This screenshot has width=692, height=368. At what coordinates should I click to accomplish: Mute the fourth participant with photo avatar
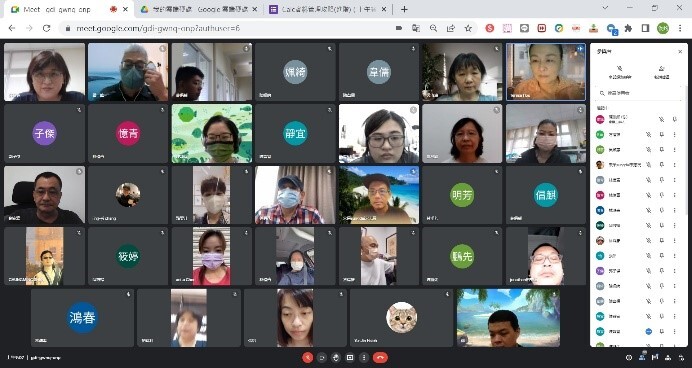coord(648,165)
